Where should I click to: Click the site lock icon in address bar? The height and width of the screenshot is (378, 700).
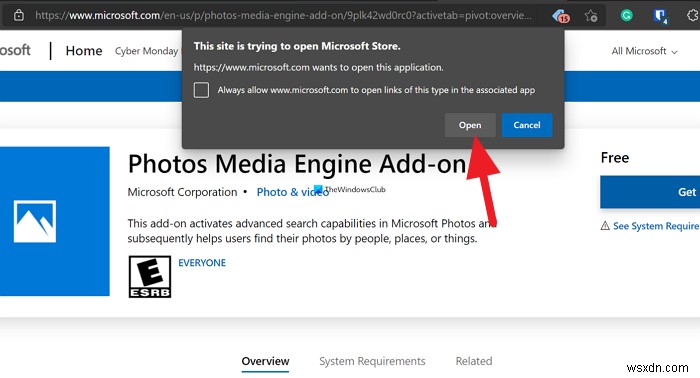18,15
